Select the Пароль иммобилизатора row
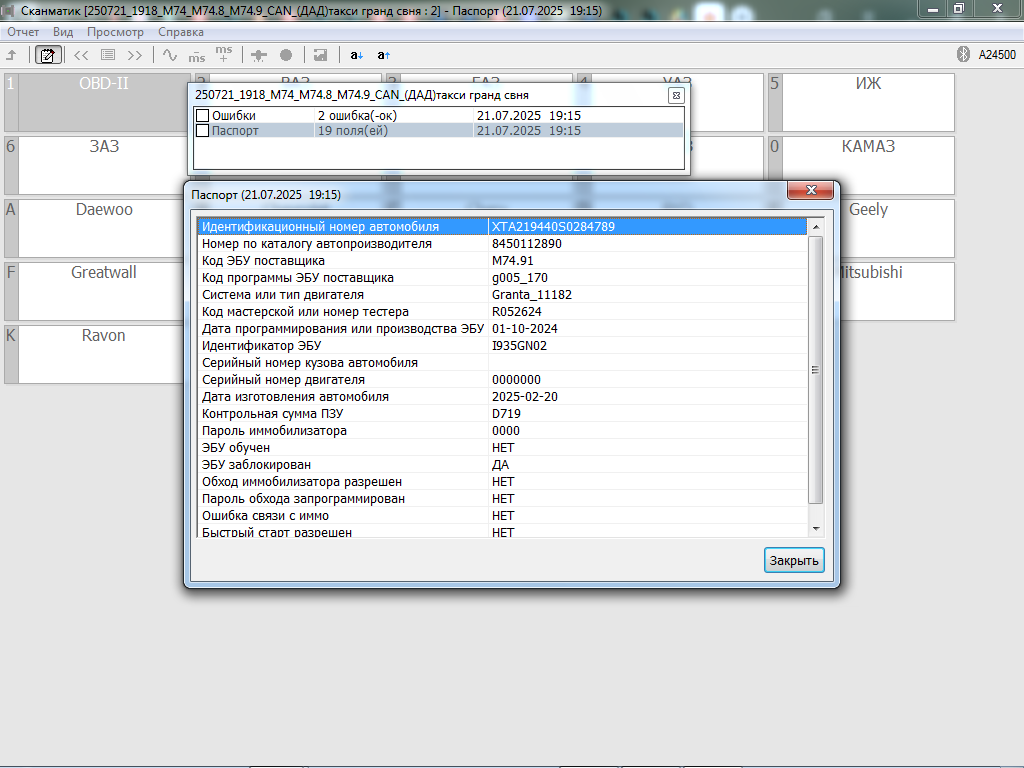 502,430
